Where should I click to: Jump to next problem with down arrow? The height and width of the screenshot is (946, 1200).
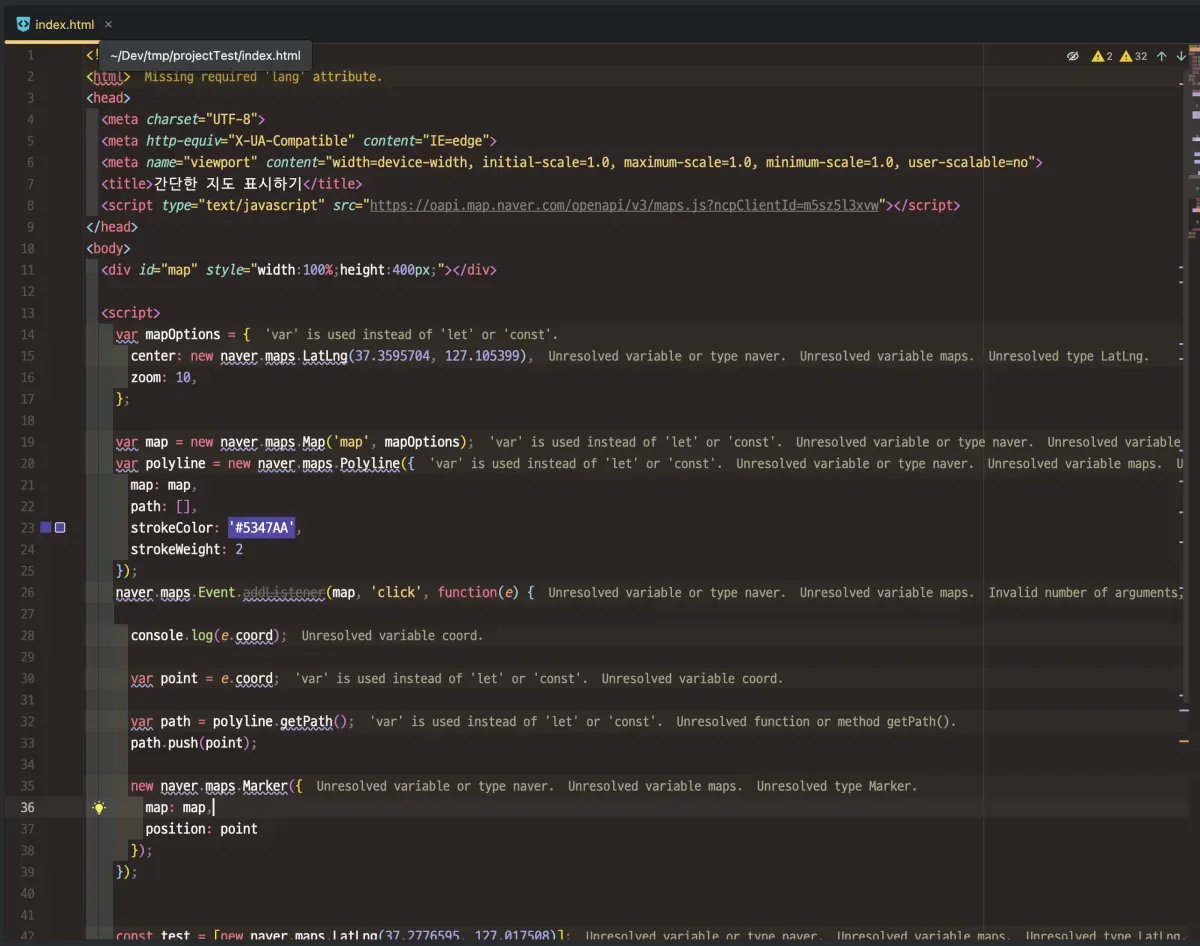[x=1181, y=57]
